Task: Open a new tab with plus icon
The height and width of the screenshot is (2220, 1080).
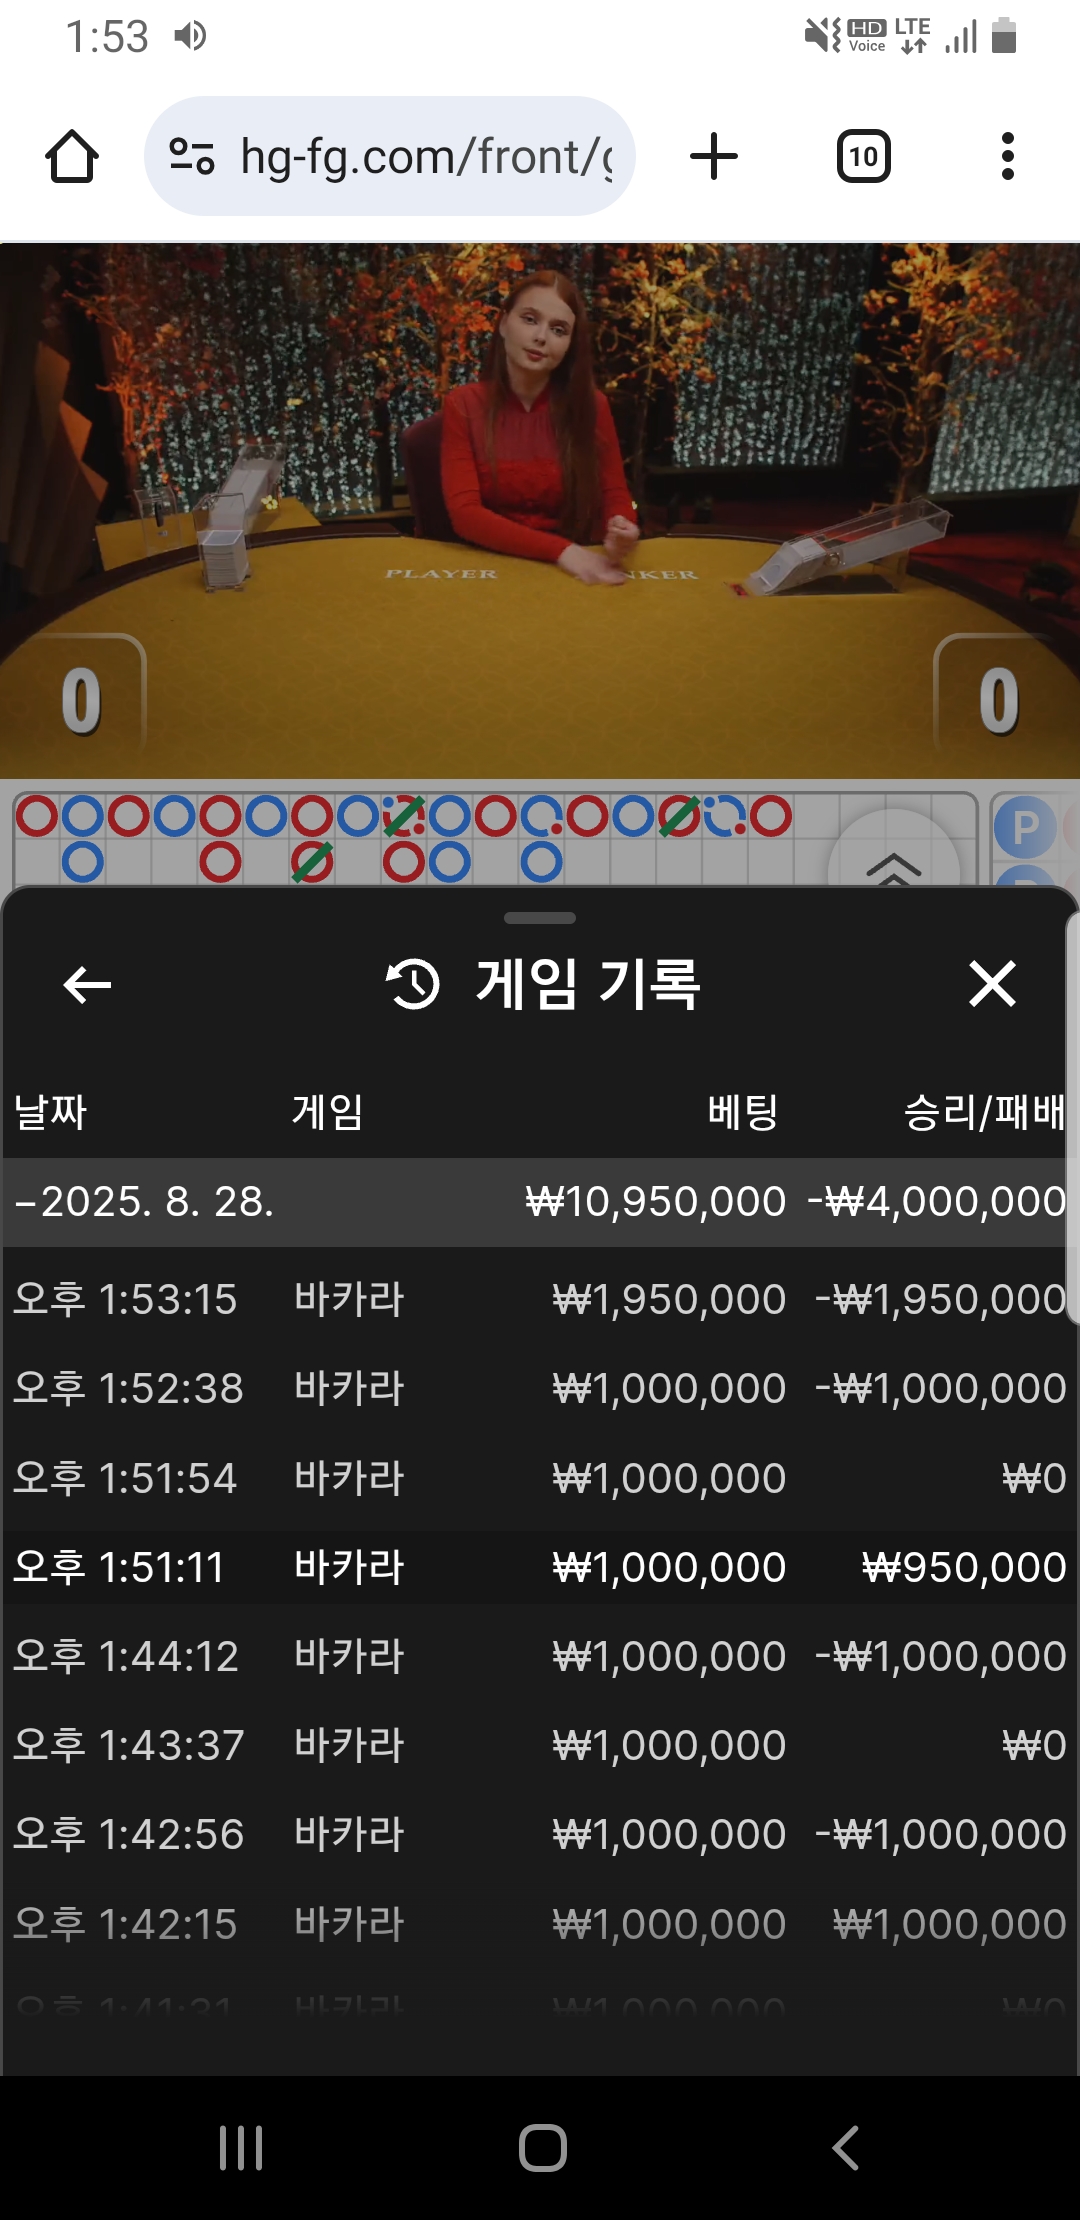Action: click(x=714, y=157)
